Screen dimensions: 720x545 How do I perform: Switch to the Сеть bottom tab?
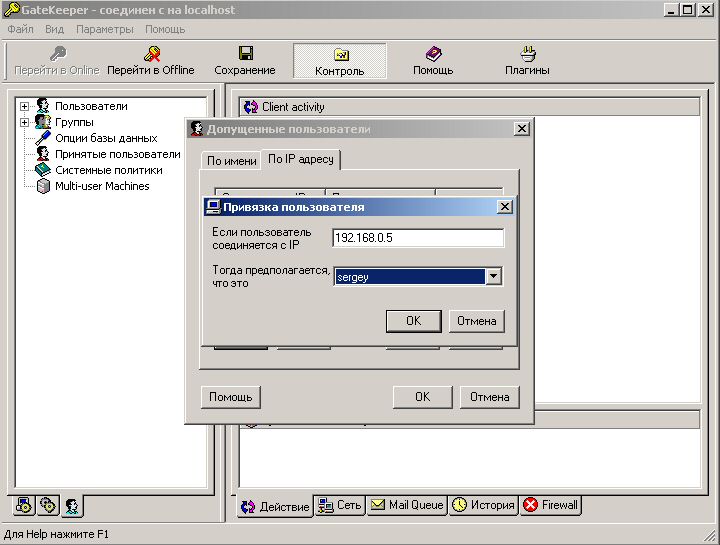tap(340, 506)
